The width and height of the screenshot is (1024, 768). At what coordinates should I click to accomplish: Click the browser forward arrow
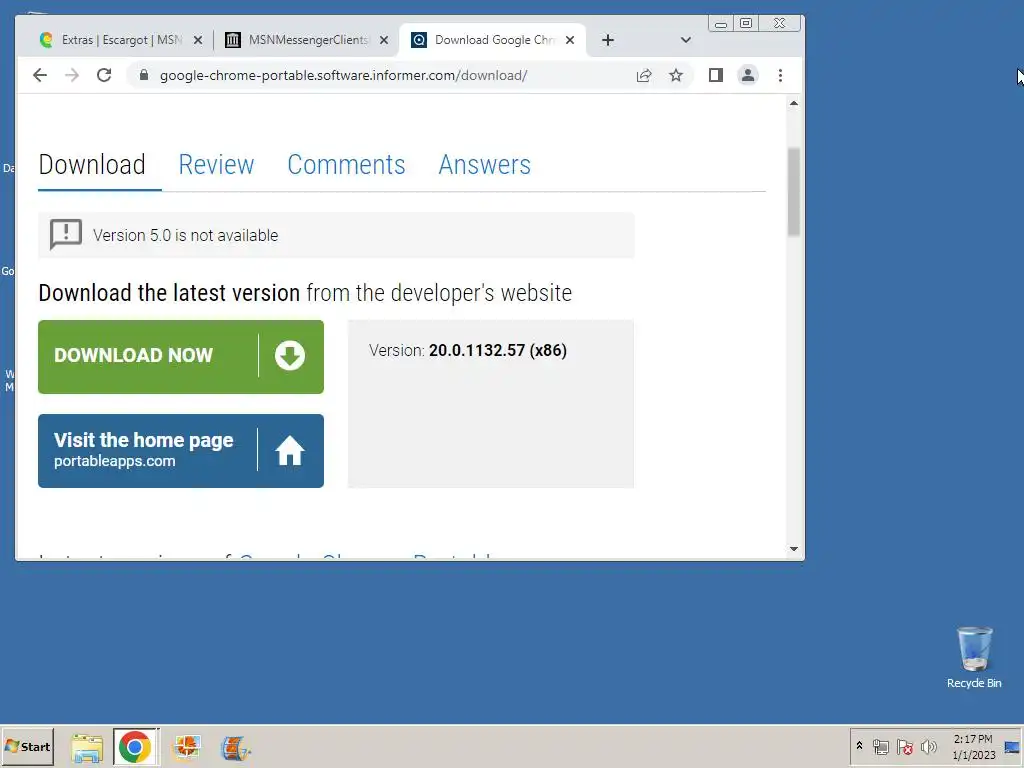pos(72,75)
